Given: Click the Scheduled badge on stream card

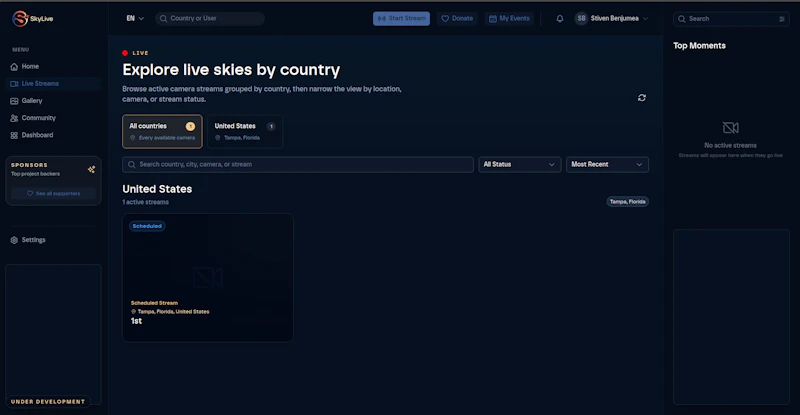Looking at the screenshot, I should (x=147, y=226).
